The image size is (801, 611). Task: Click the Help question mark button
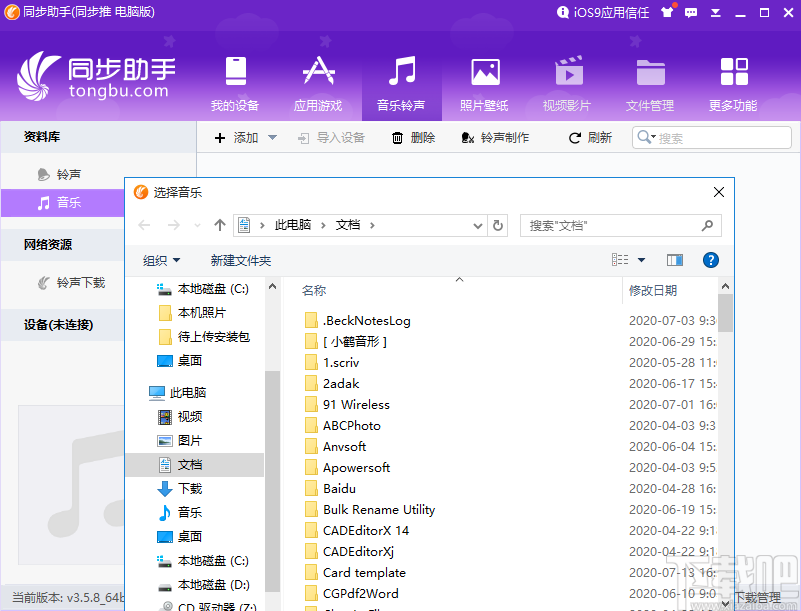pos(709,259)
